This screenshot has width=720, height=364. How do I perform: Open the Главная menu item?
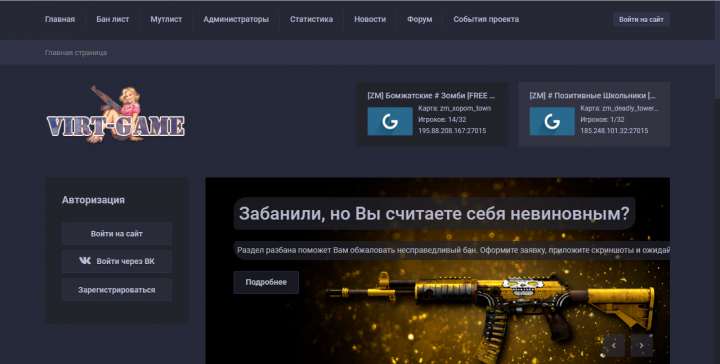(60, 19)
